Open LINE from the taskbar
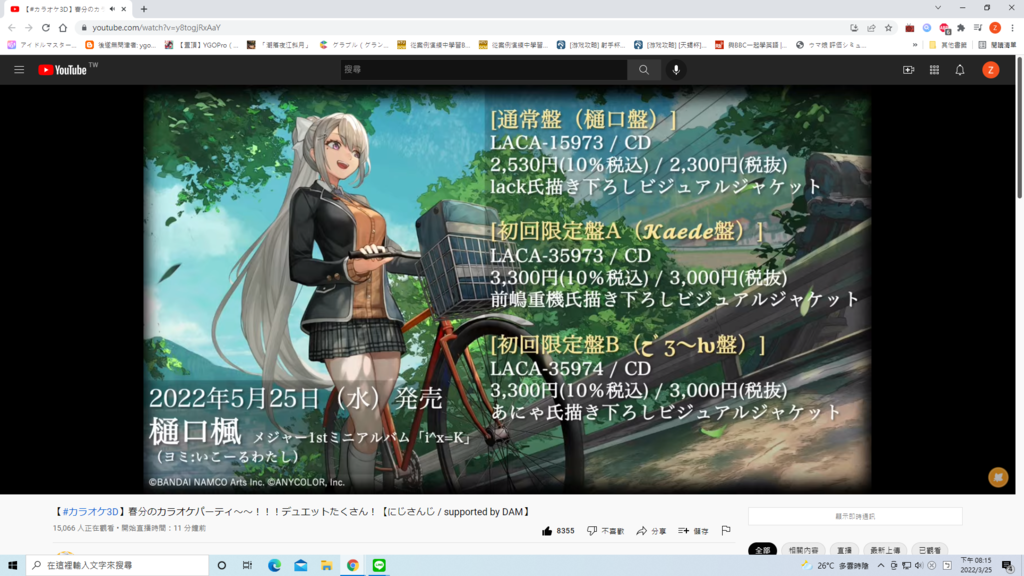The width and height of the screenshot is (1024, 576). [x=379, y=565]
